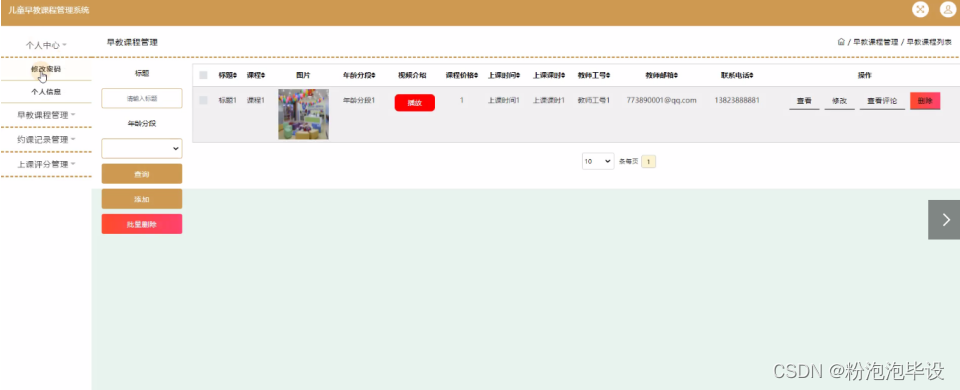Click the phone number 13823888881 cell

pos(737,100)
